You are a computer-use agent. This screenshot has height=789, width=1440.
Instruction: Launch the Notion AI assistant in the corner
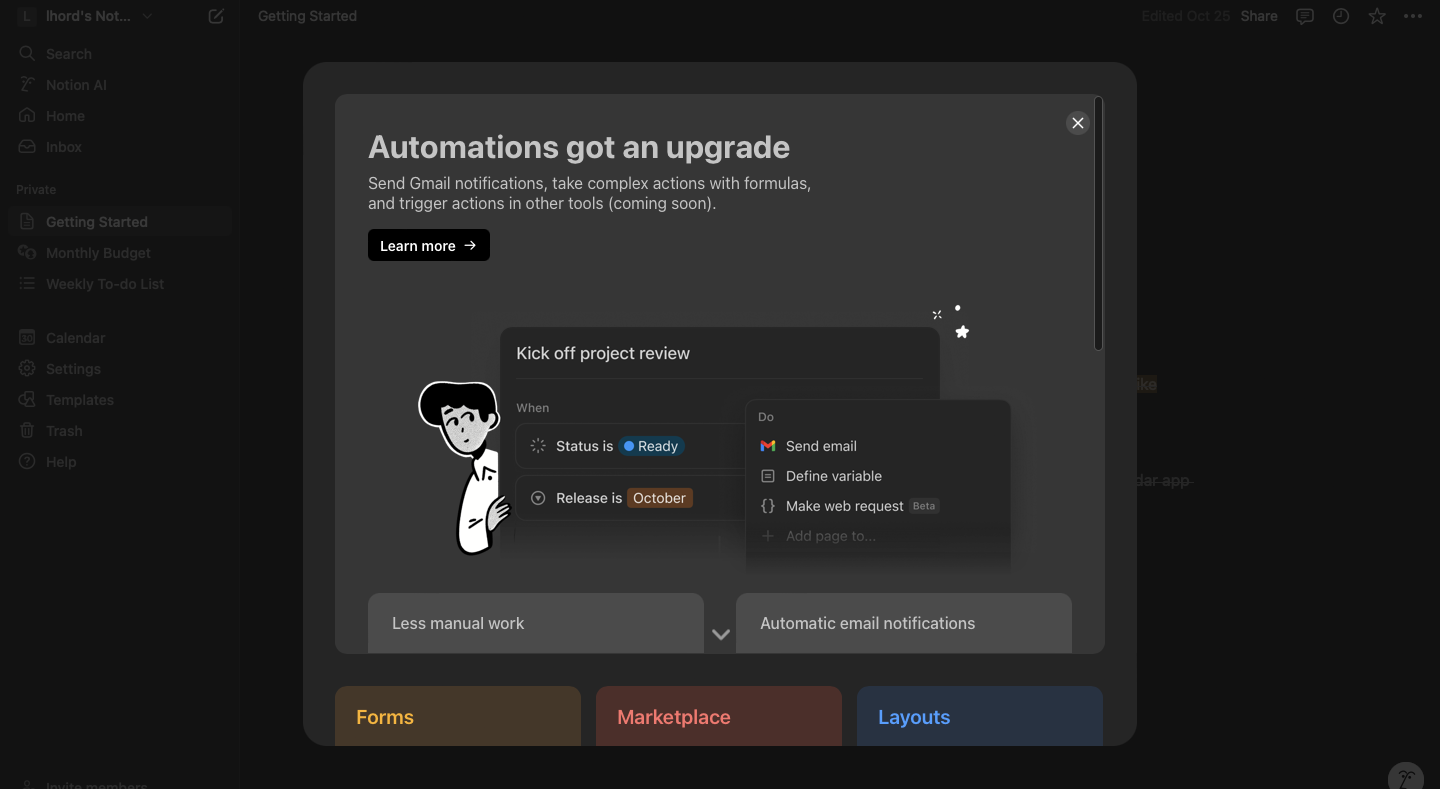(x=1405, y=776)
